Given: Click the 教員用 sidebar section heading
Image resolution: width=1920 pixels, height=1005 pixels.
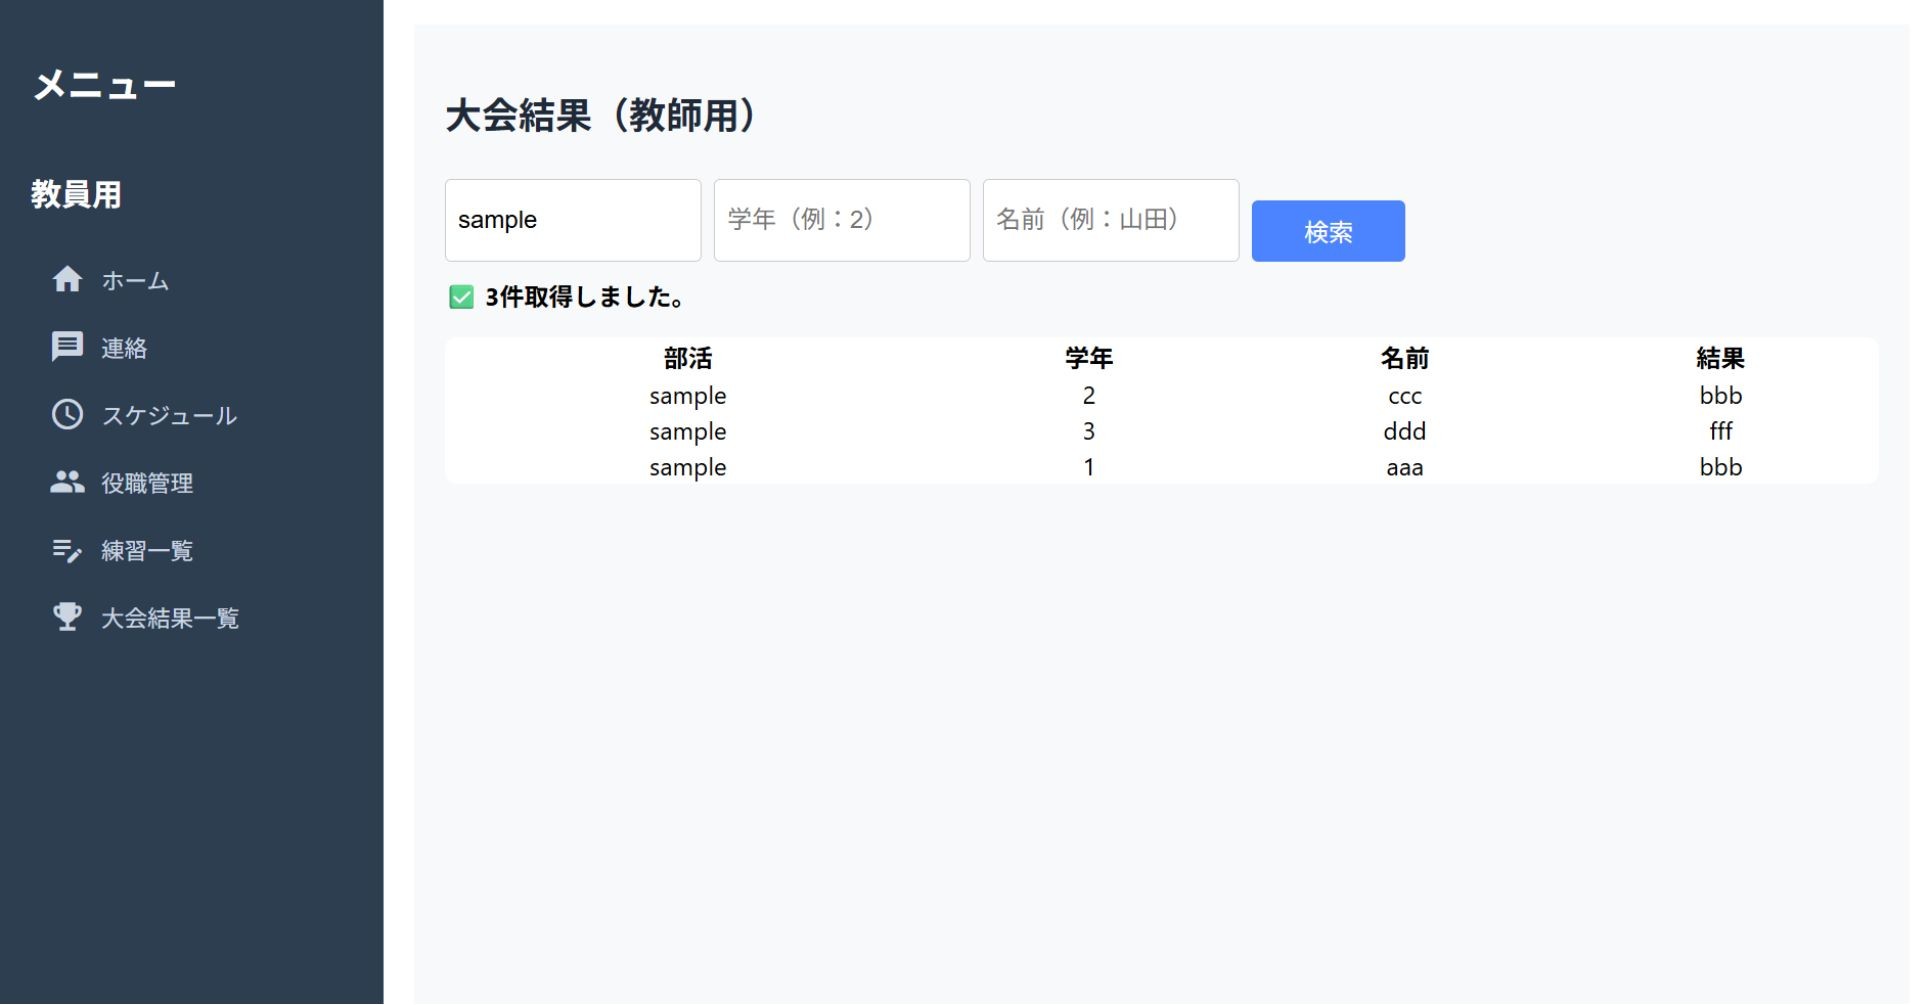Looking at the screenshot, I should [x=76, y=194].
